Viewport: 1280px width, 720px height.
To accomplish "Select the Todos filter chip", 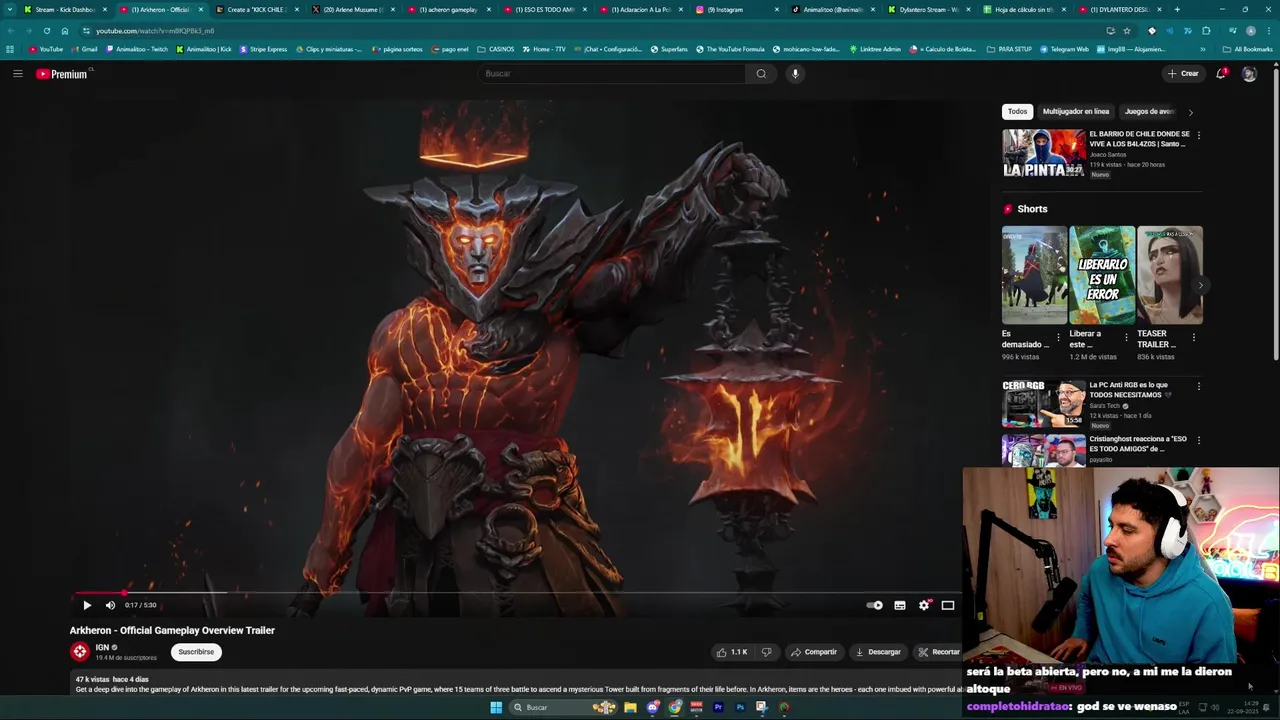I will (1017, 111).
